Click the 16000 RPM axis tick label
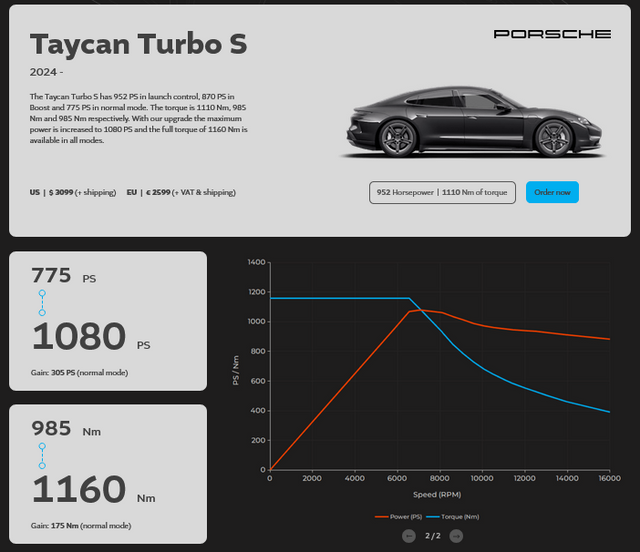This screenshot has height=552, width=640. 609,478
